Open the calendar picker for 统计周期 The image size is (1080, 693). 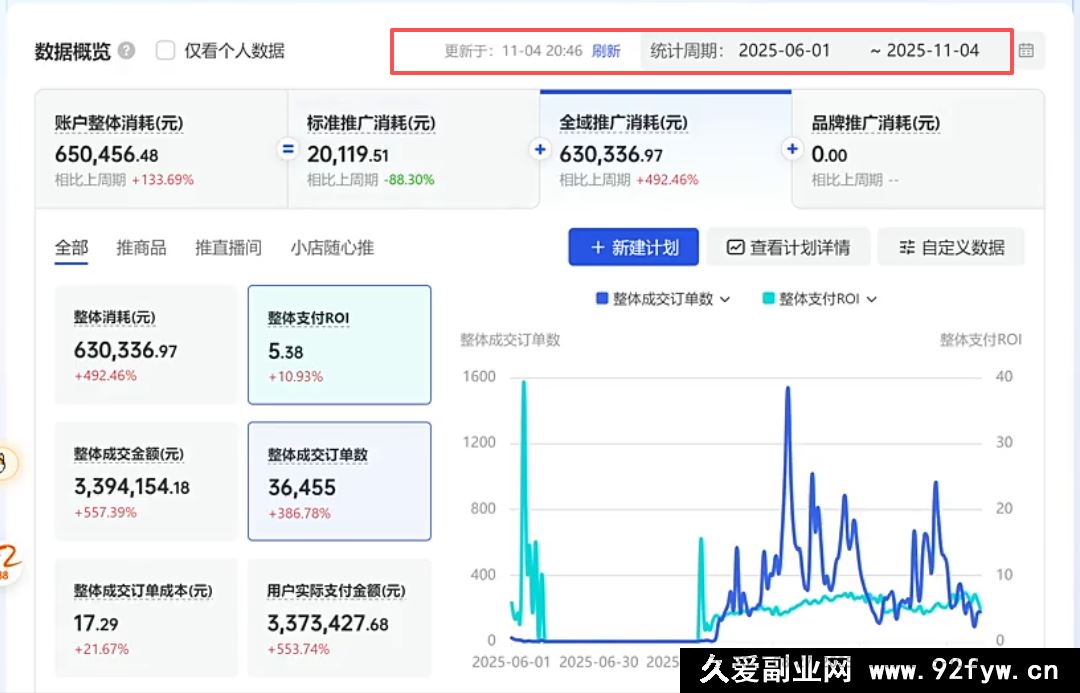point(1028,48)
